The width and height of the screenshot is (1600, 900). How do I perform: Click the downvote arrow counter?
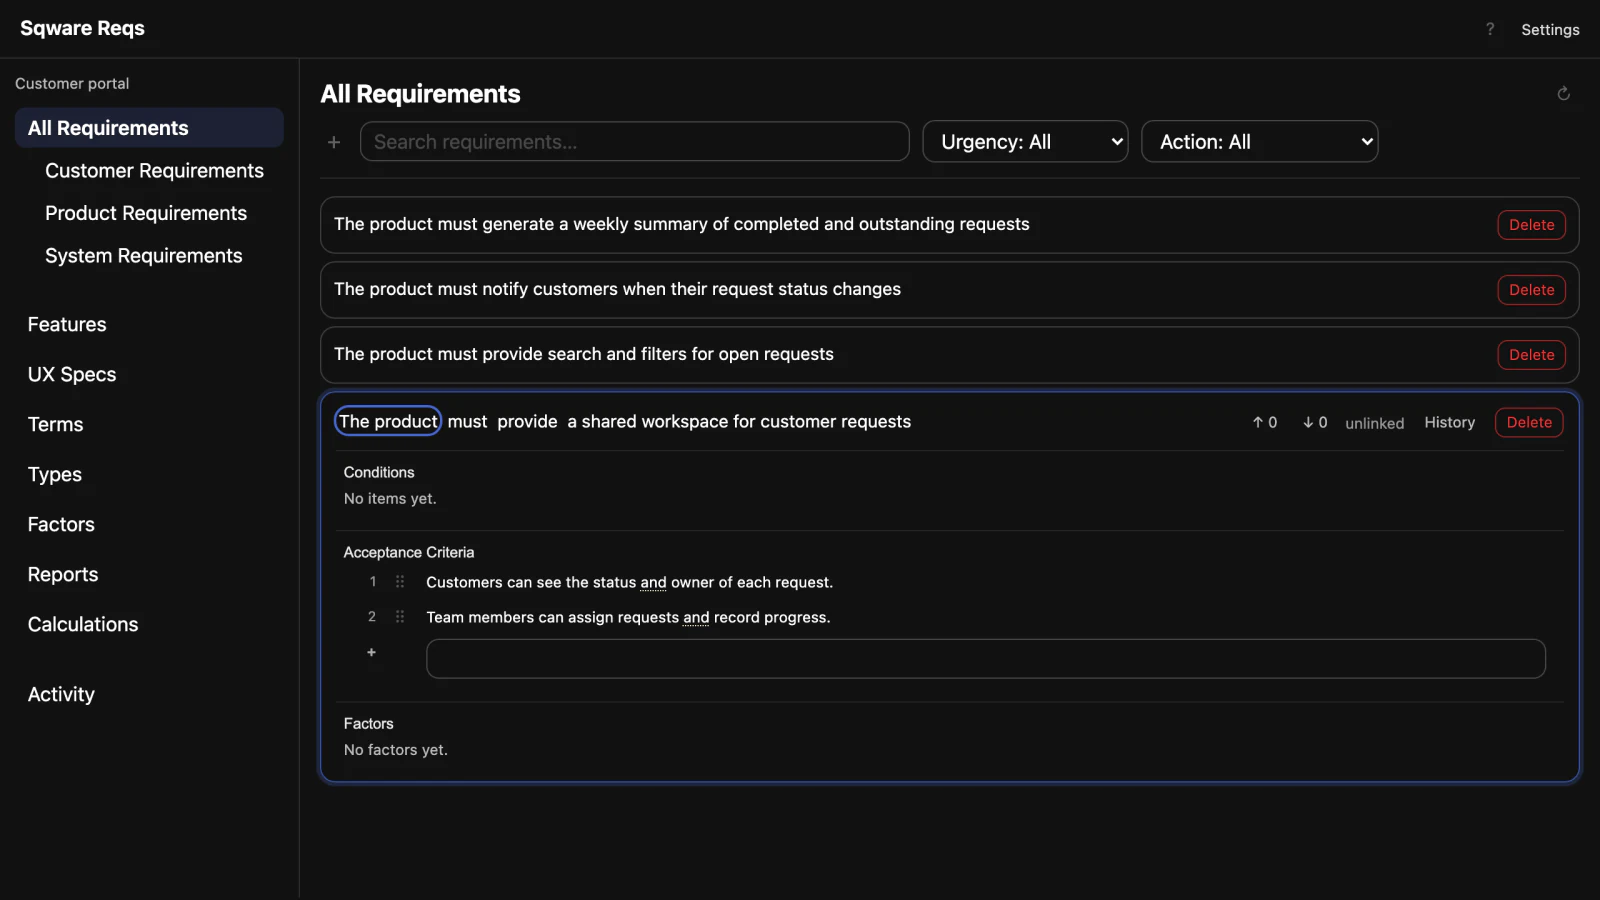coord(1315,423)
